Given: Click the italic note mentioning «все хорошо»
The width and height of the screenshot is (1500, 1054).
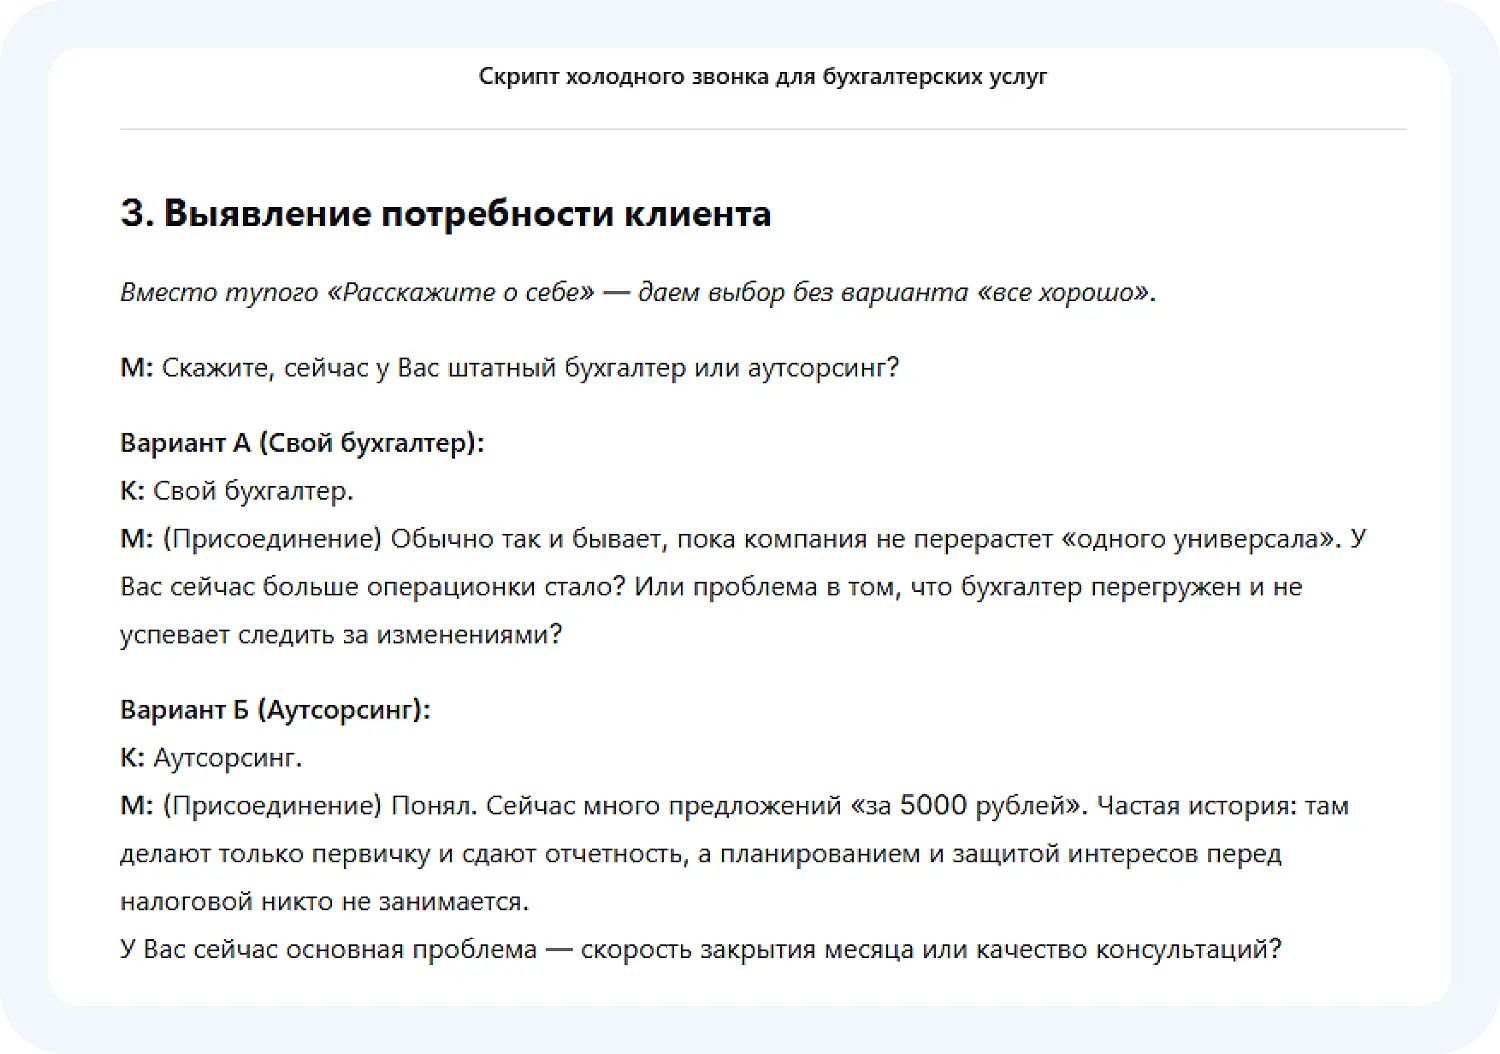Looking at the screenshot, I should [637, 292].
